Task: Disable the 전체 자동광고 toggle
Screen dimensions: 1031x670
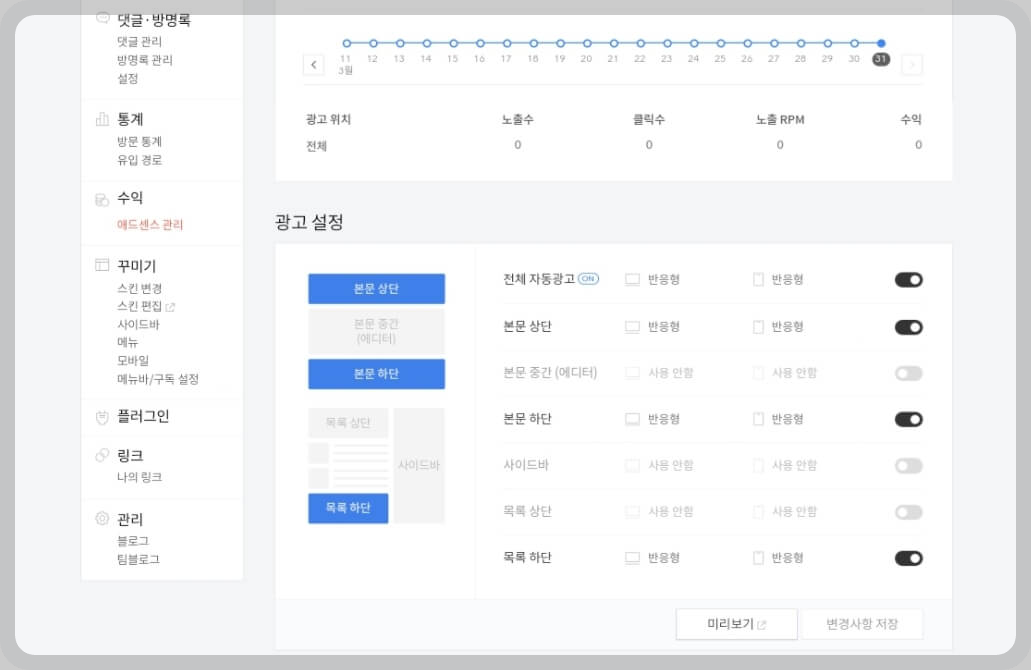Action: (908, 280)
